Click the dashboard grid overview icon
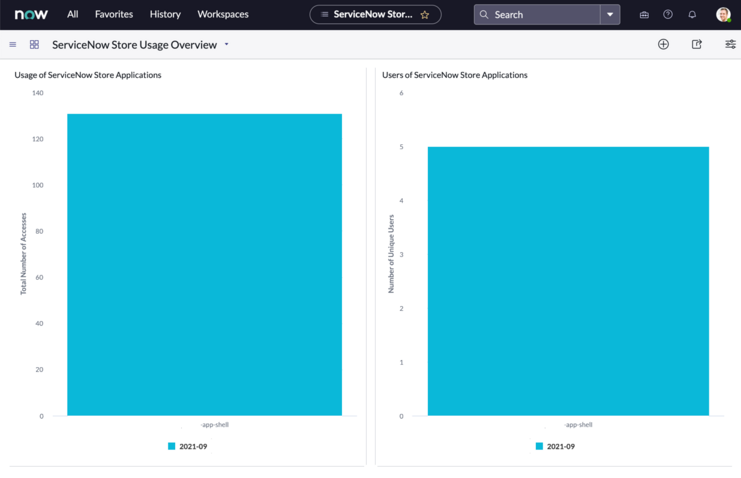 tap(34, 44)
